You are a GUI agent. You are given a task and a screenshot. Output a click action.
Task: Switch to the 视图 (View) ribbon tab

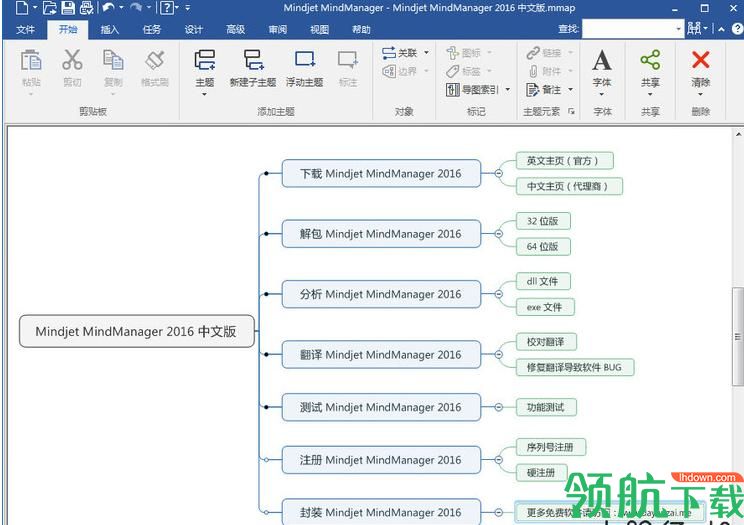[319, 29]
